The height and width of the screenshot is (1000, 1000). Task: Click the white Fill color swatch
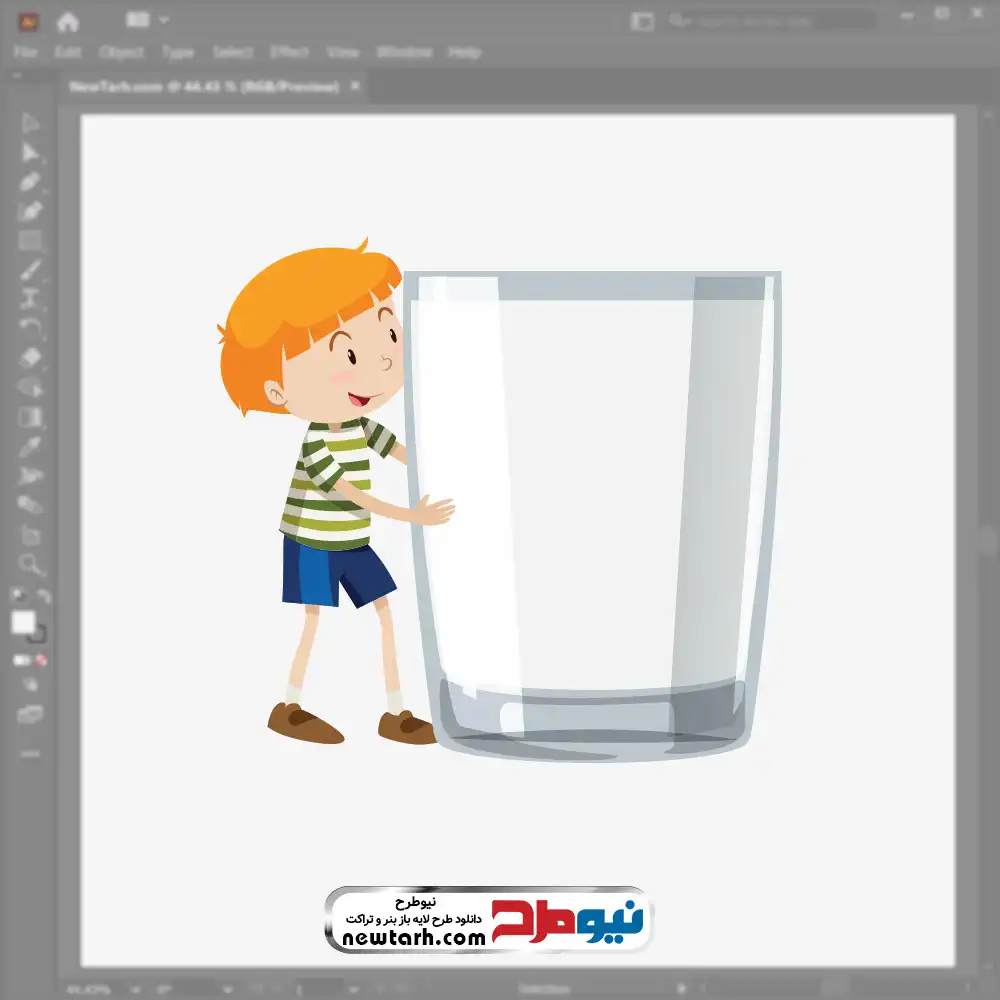coord(24,623)
